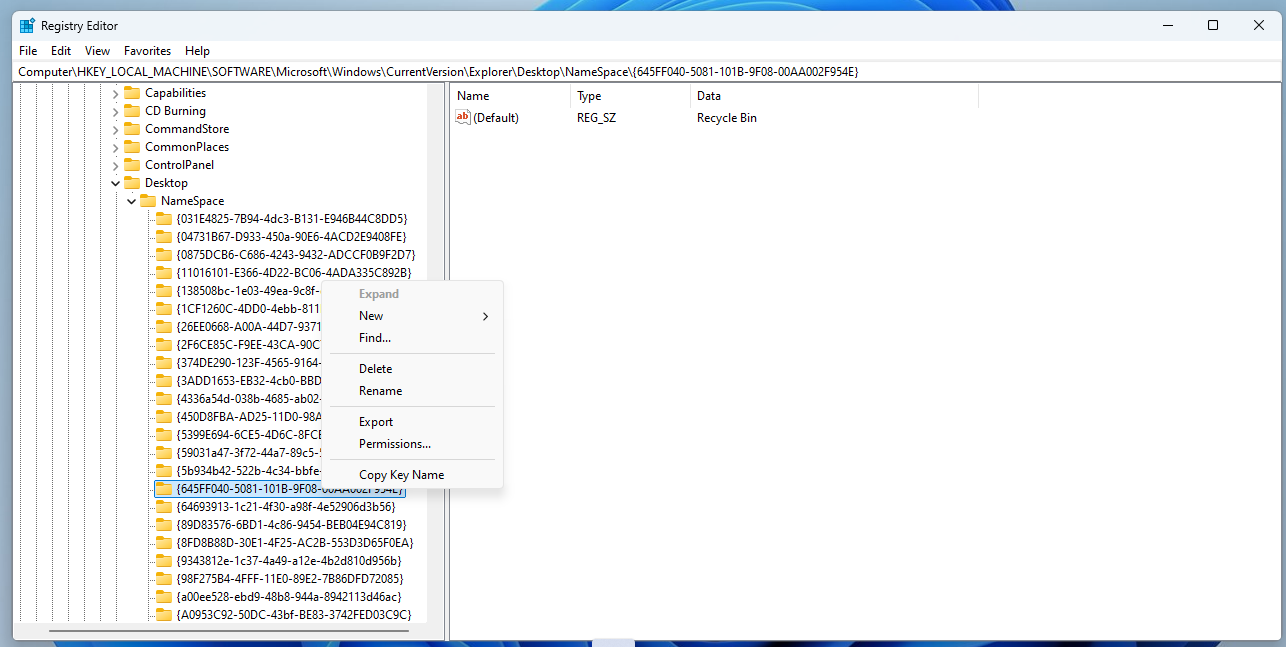The height and width of the screenshot is (647, 1286).
Task: Expand the CommonPlaces key
Action: point(115,147)
